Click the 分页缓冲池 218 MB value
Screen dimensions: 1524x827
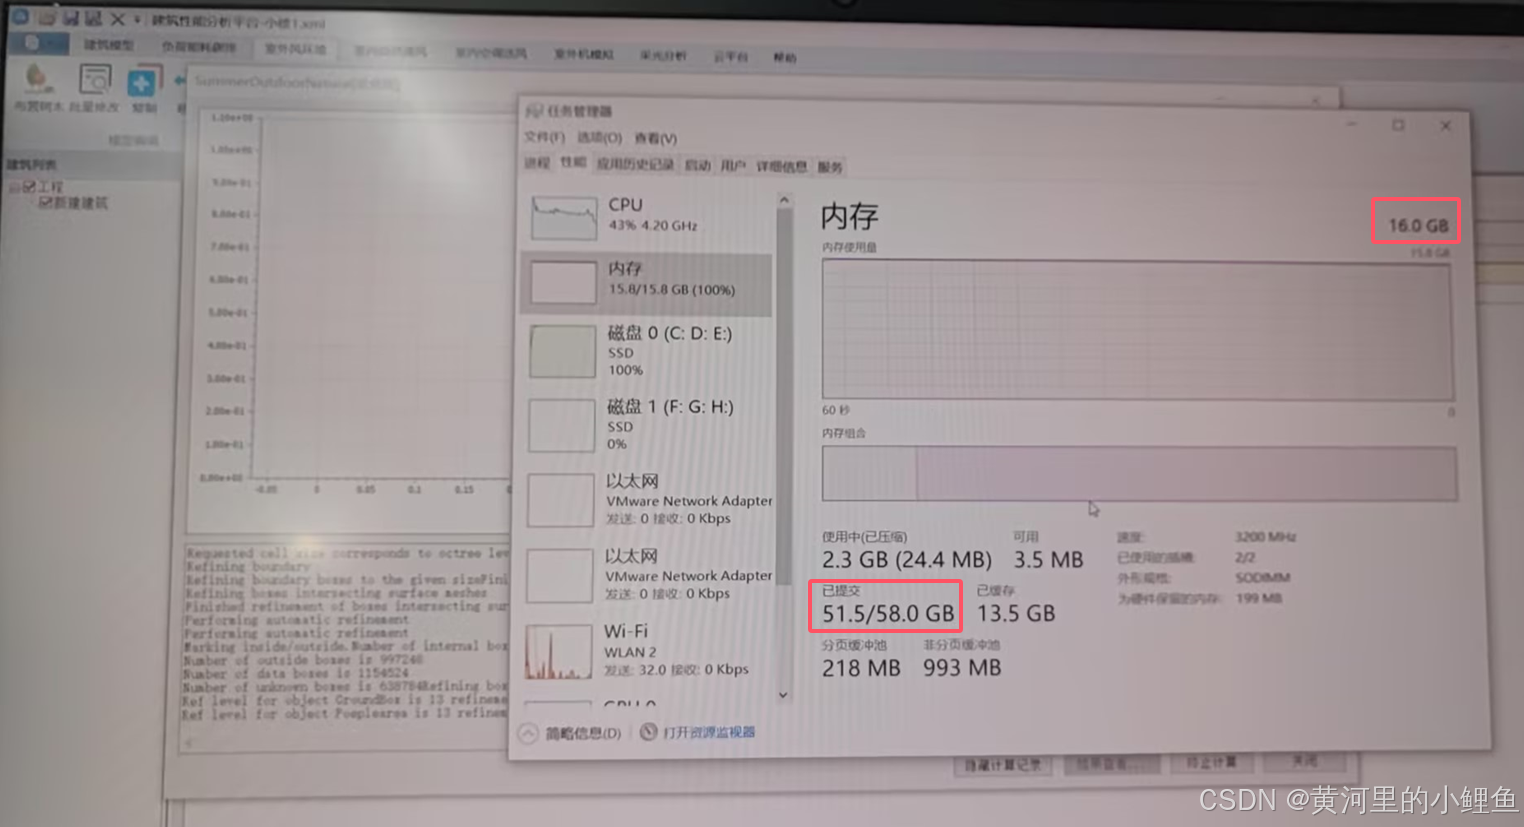point(861,668)
